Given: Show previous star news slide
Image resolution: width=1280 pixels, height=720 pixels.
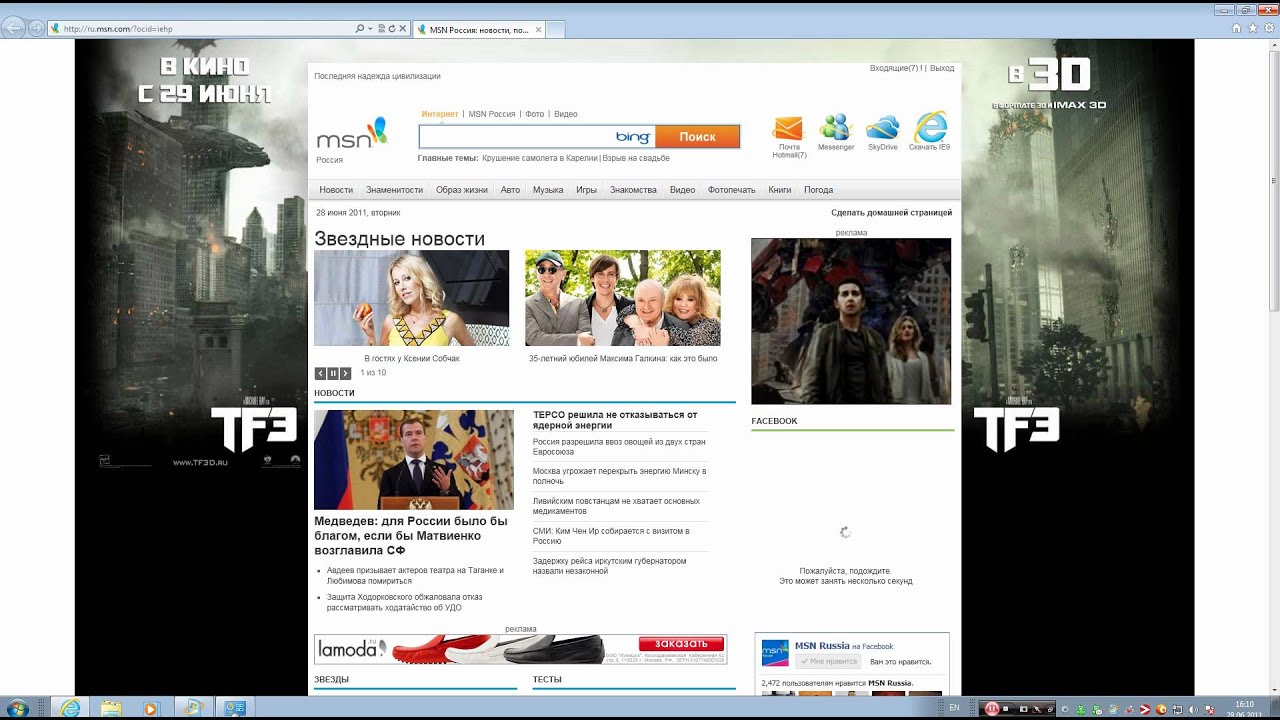Looking at the screenshot, I should (320, 373).
